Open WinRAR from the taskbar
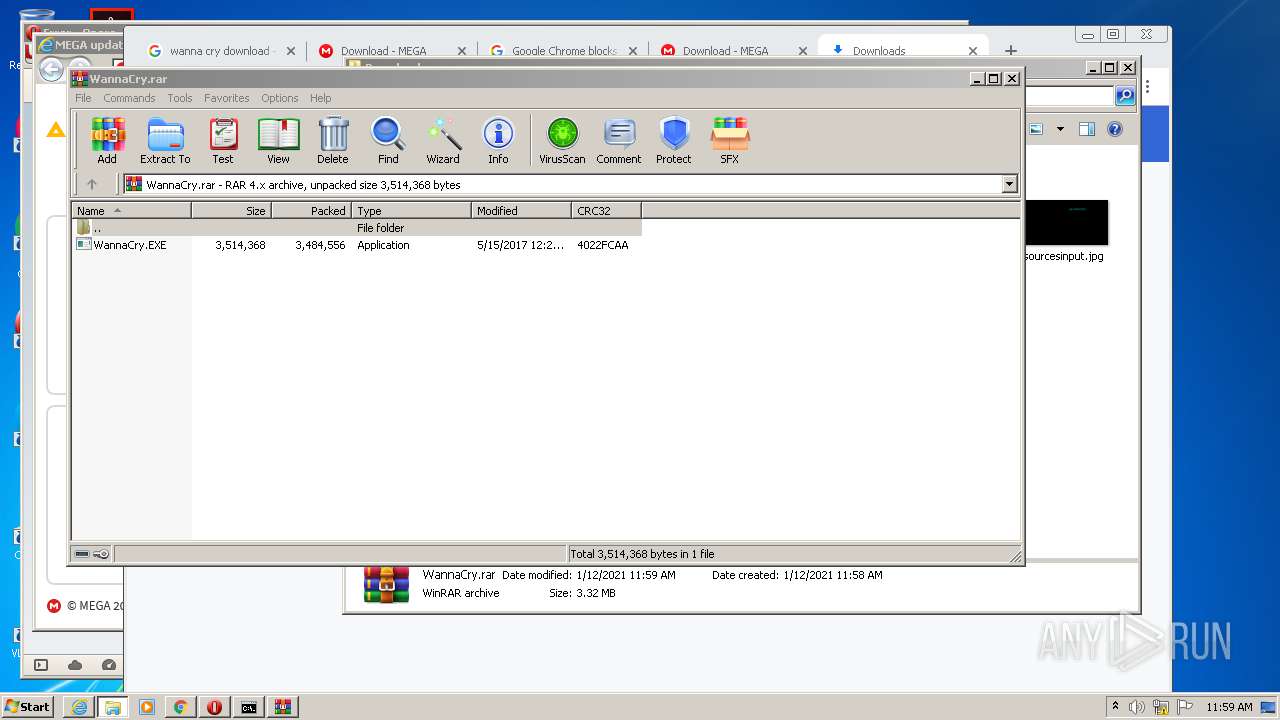The width and height of the screenshot is (1280, 720). (x=282, y=707)
